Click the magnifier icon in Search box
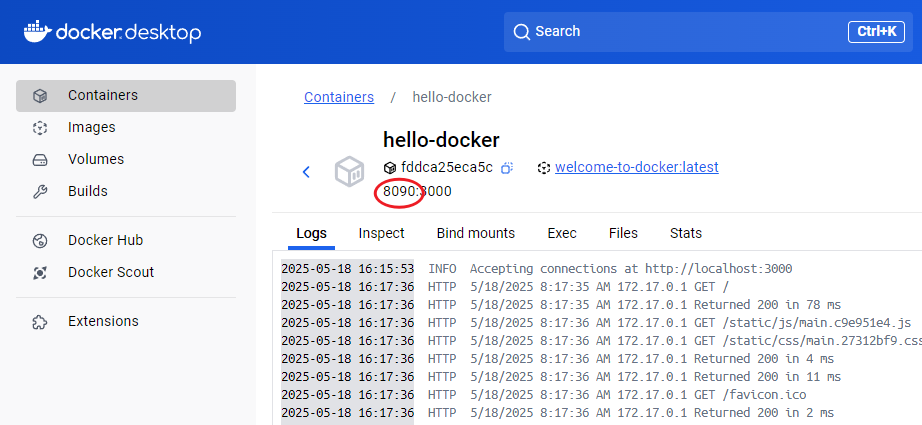This screenshot has width=922, height=425. click(522, 32)
